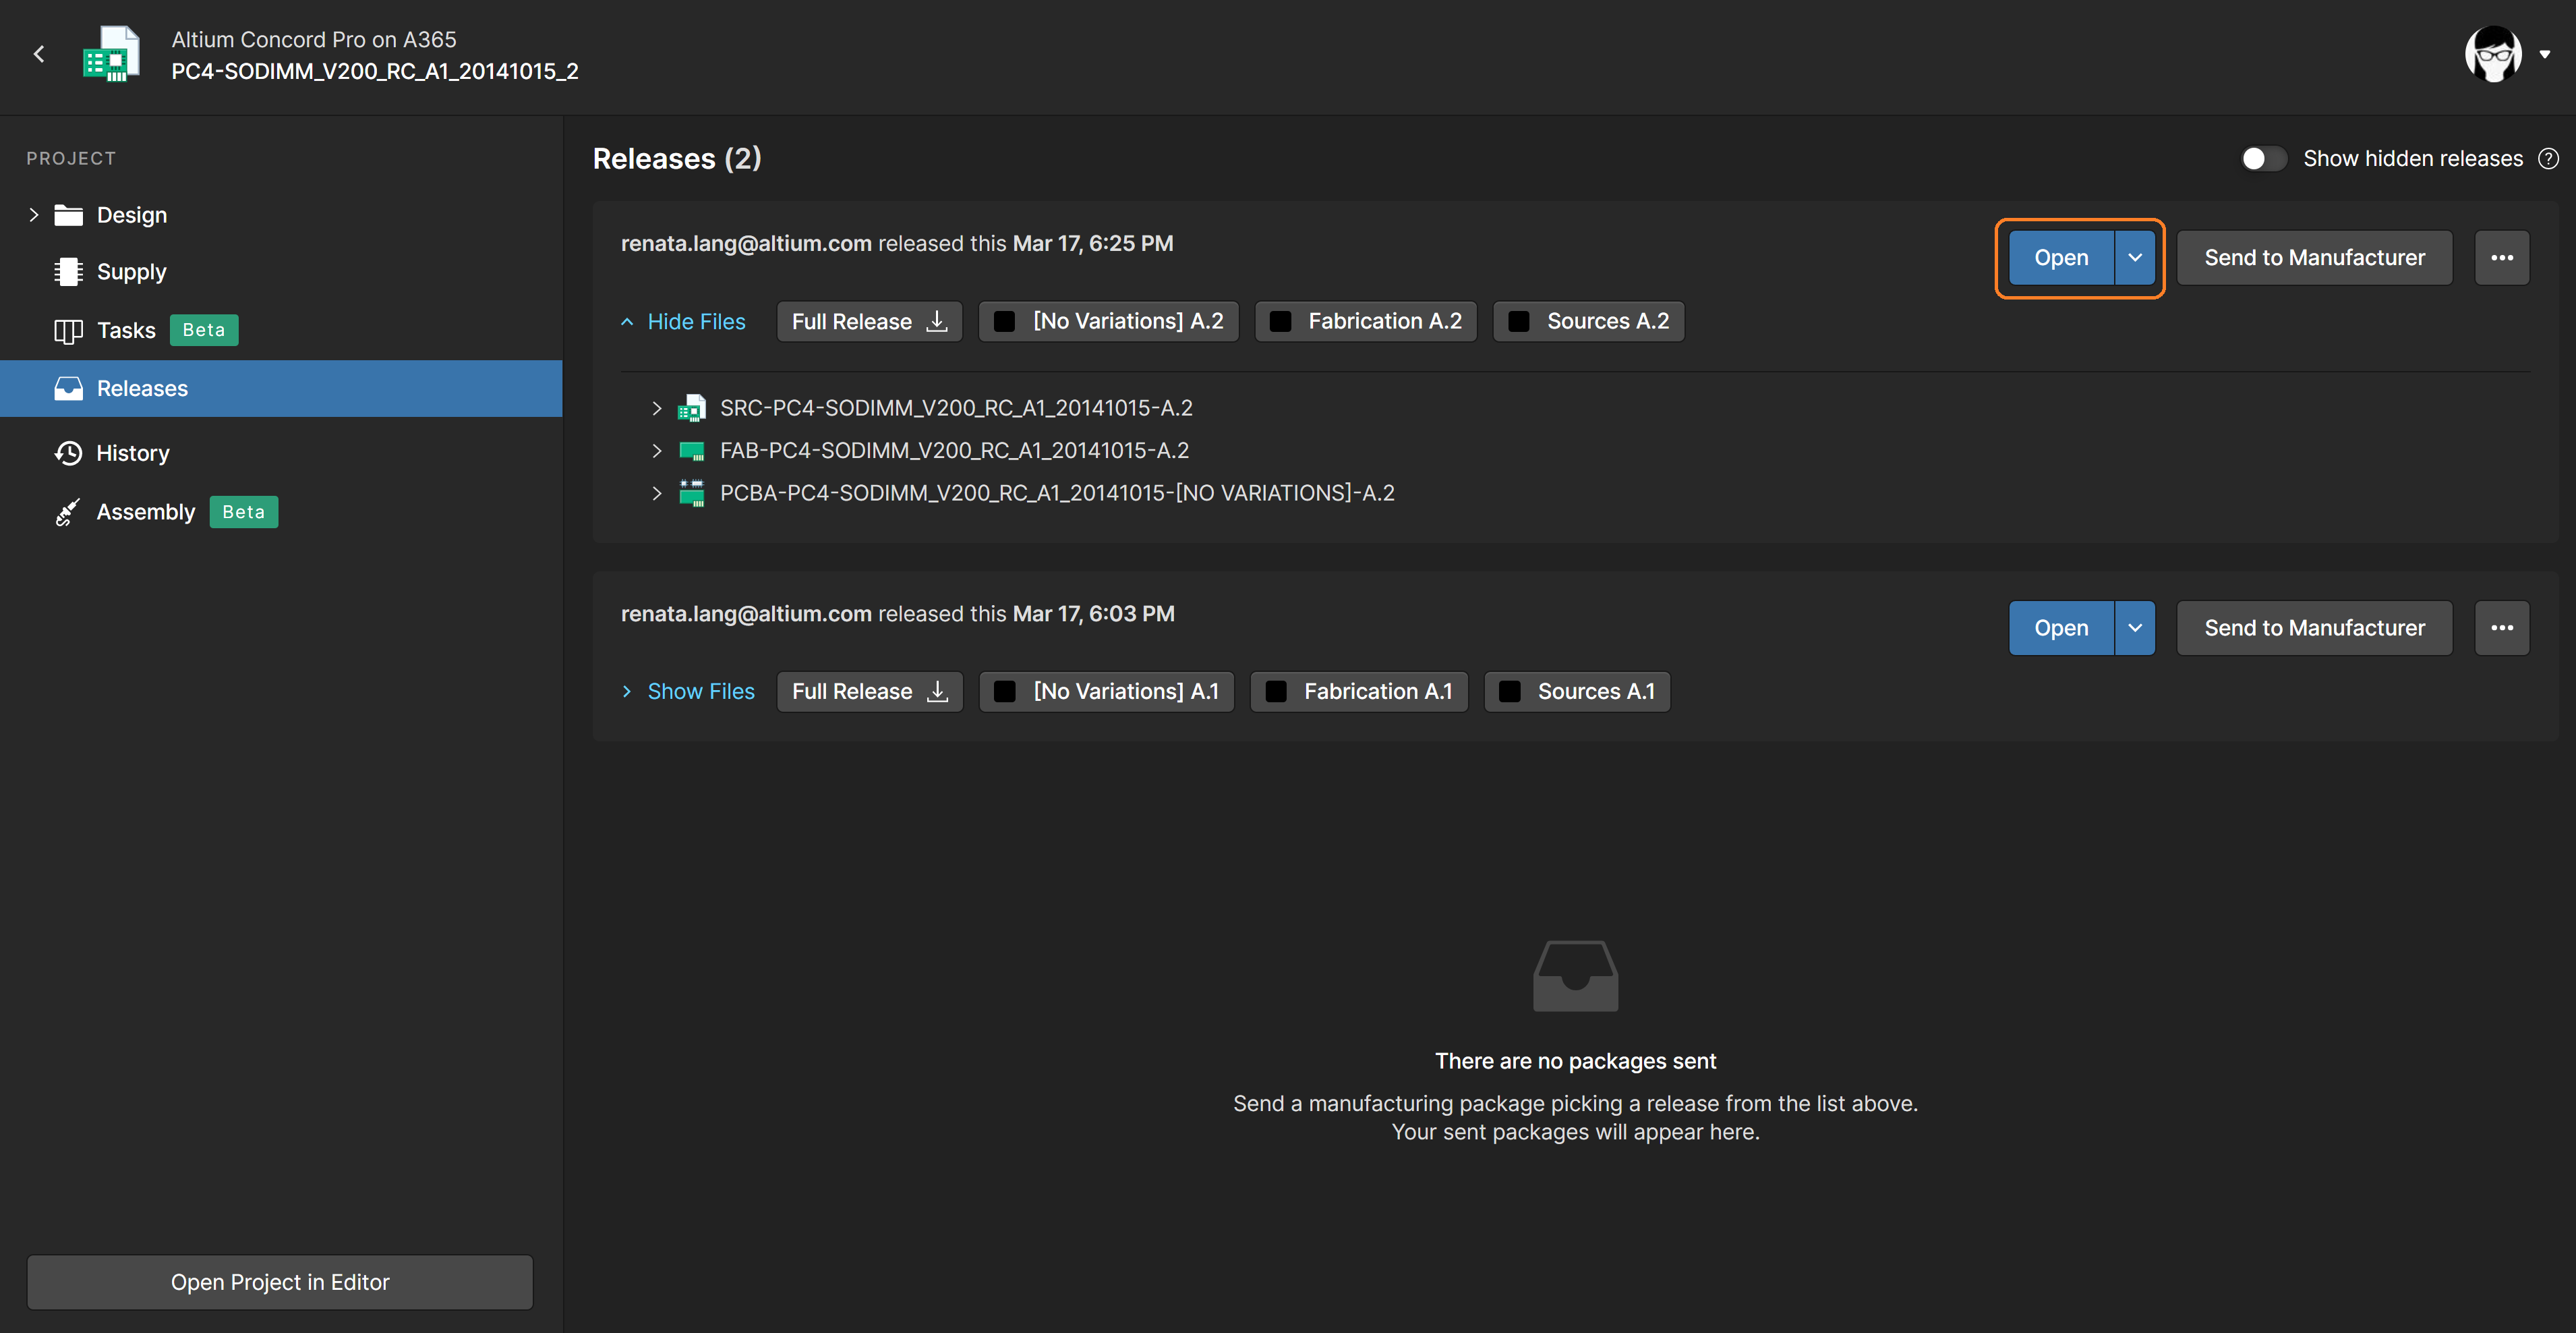The image size is (2576, 1333).
Task: Click the SRC source package icon
Action: pyautogui.click(x=692, y=406)
